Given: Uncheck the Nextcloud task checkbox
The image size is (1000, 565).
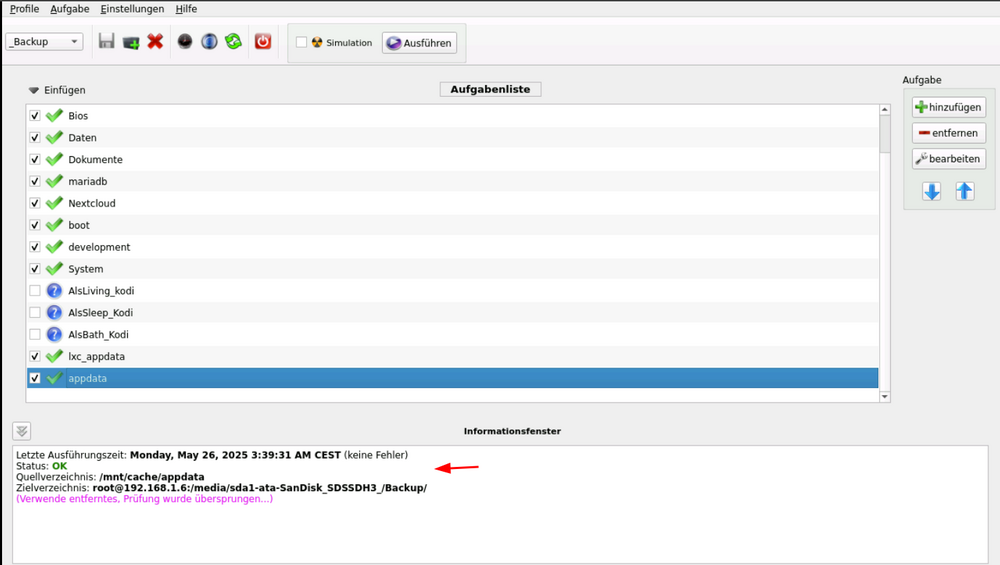Looking at the screenshot, I should point(35,203).
